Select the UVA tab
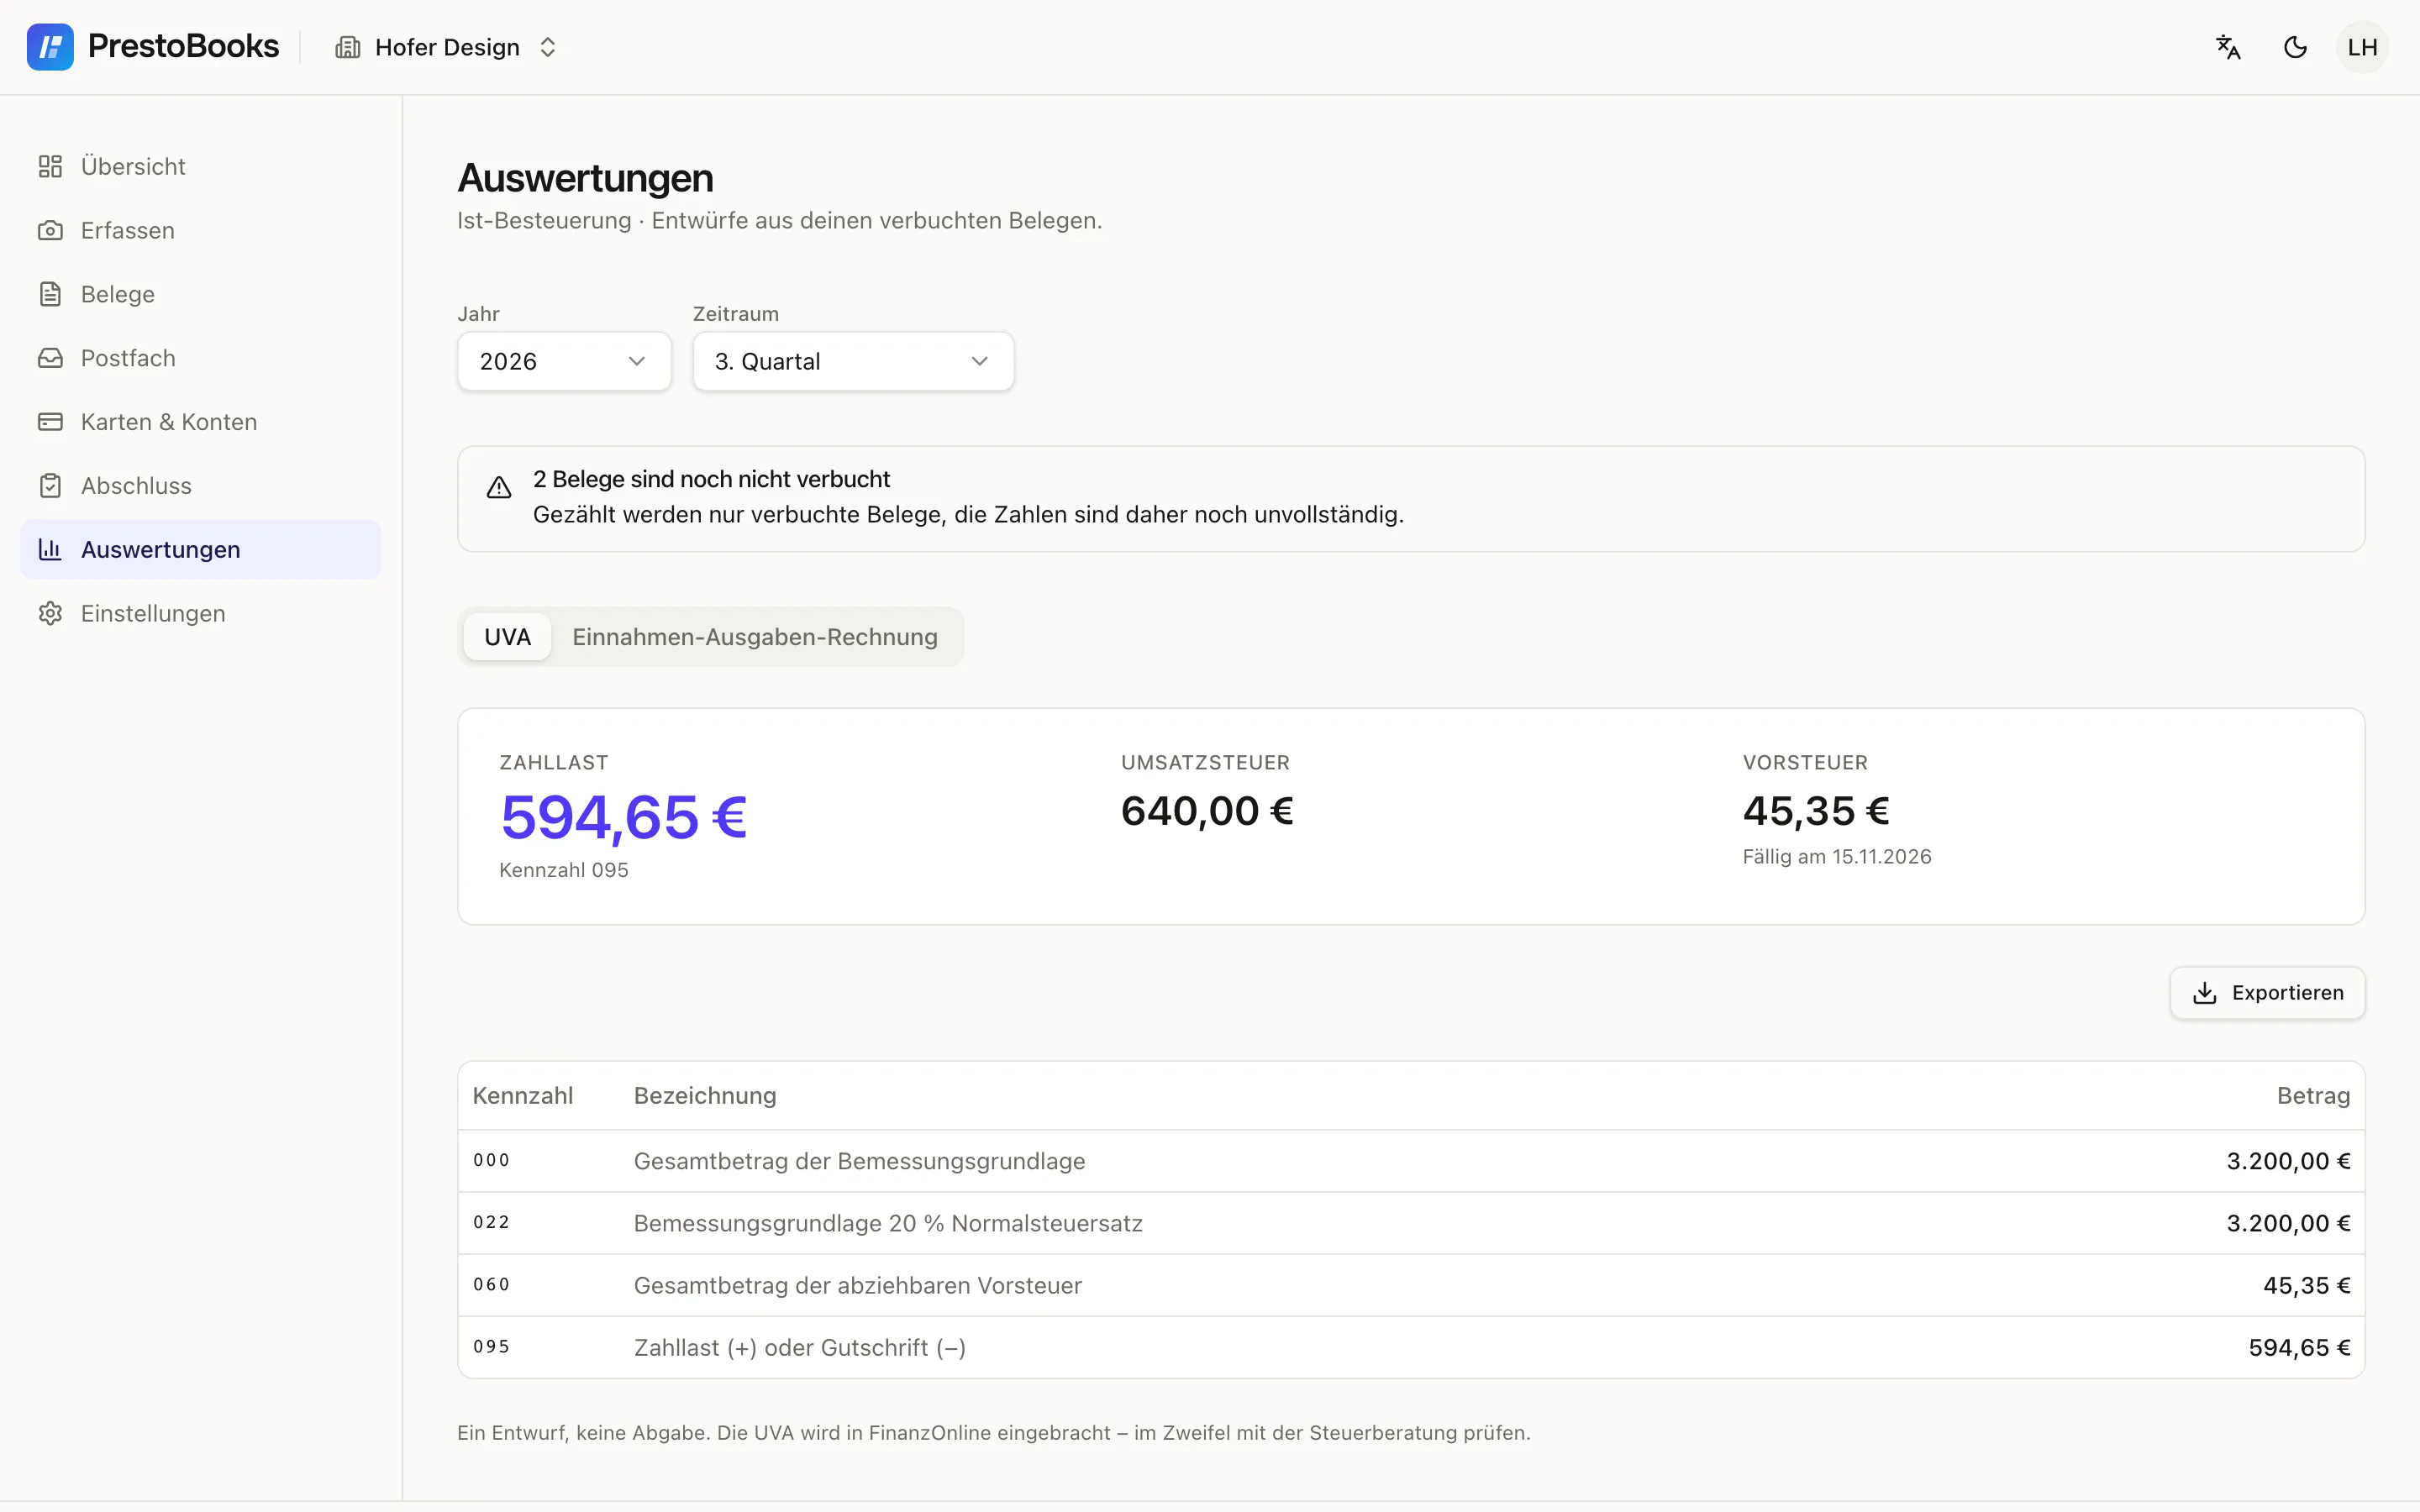2420x1512 pixels. coord(507,637)
